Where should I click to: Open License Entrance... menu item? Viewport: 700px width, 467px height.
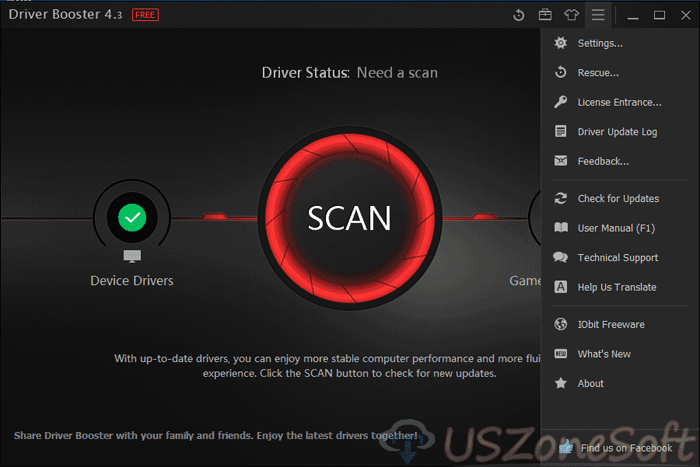pyautogui.click(x=619, y=102)
